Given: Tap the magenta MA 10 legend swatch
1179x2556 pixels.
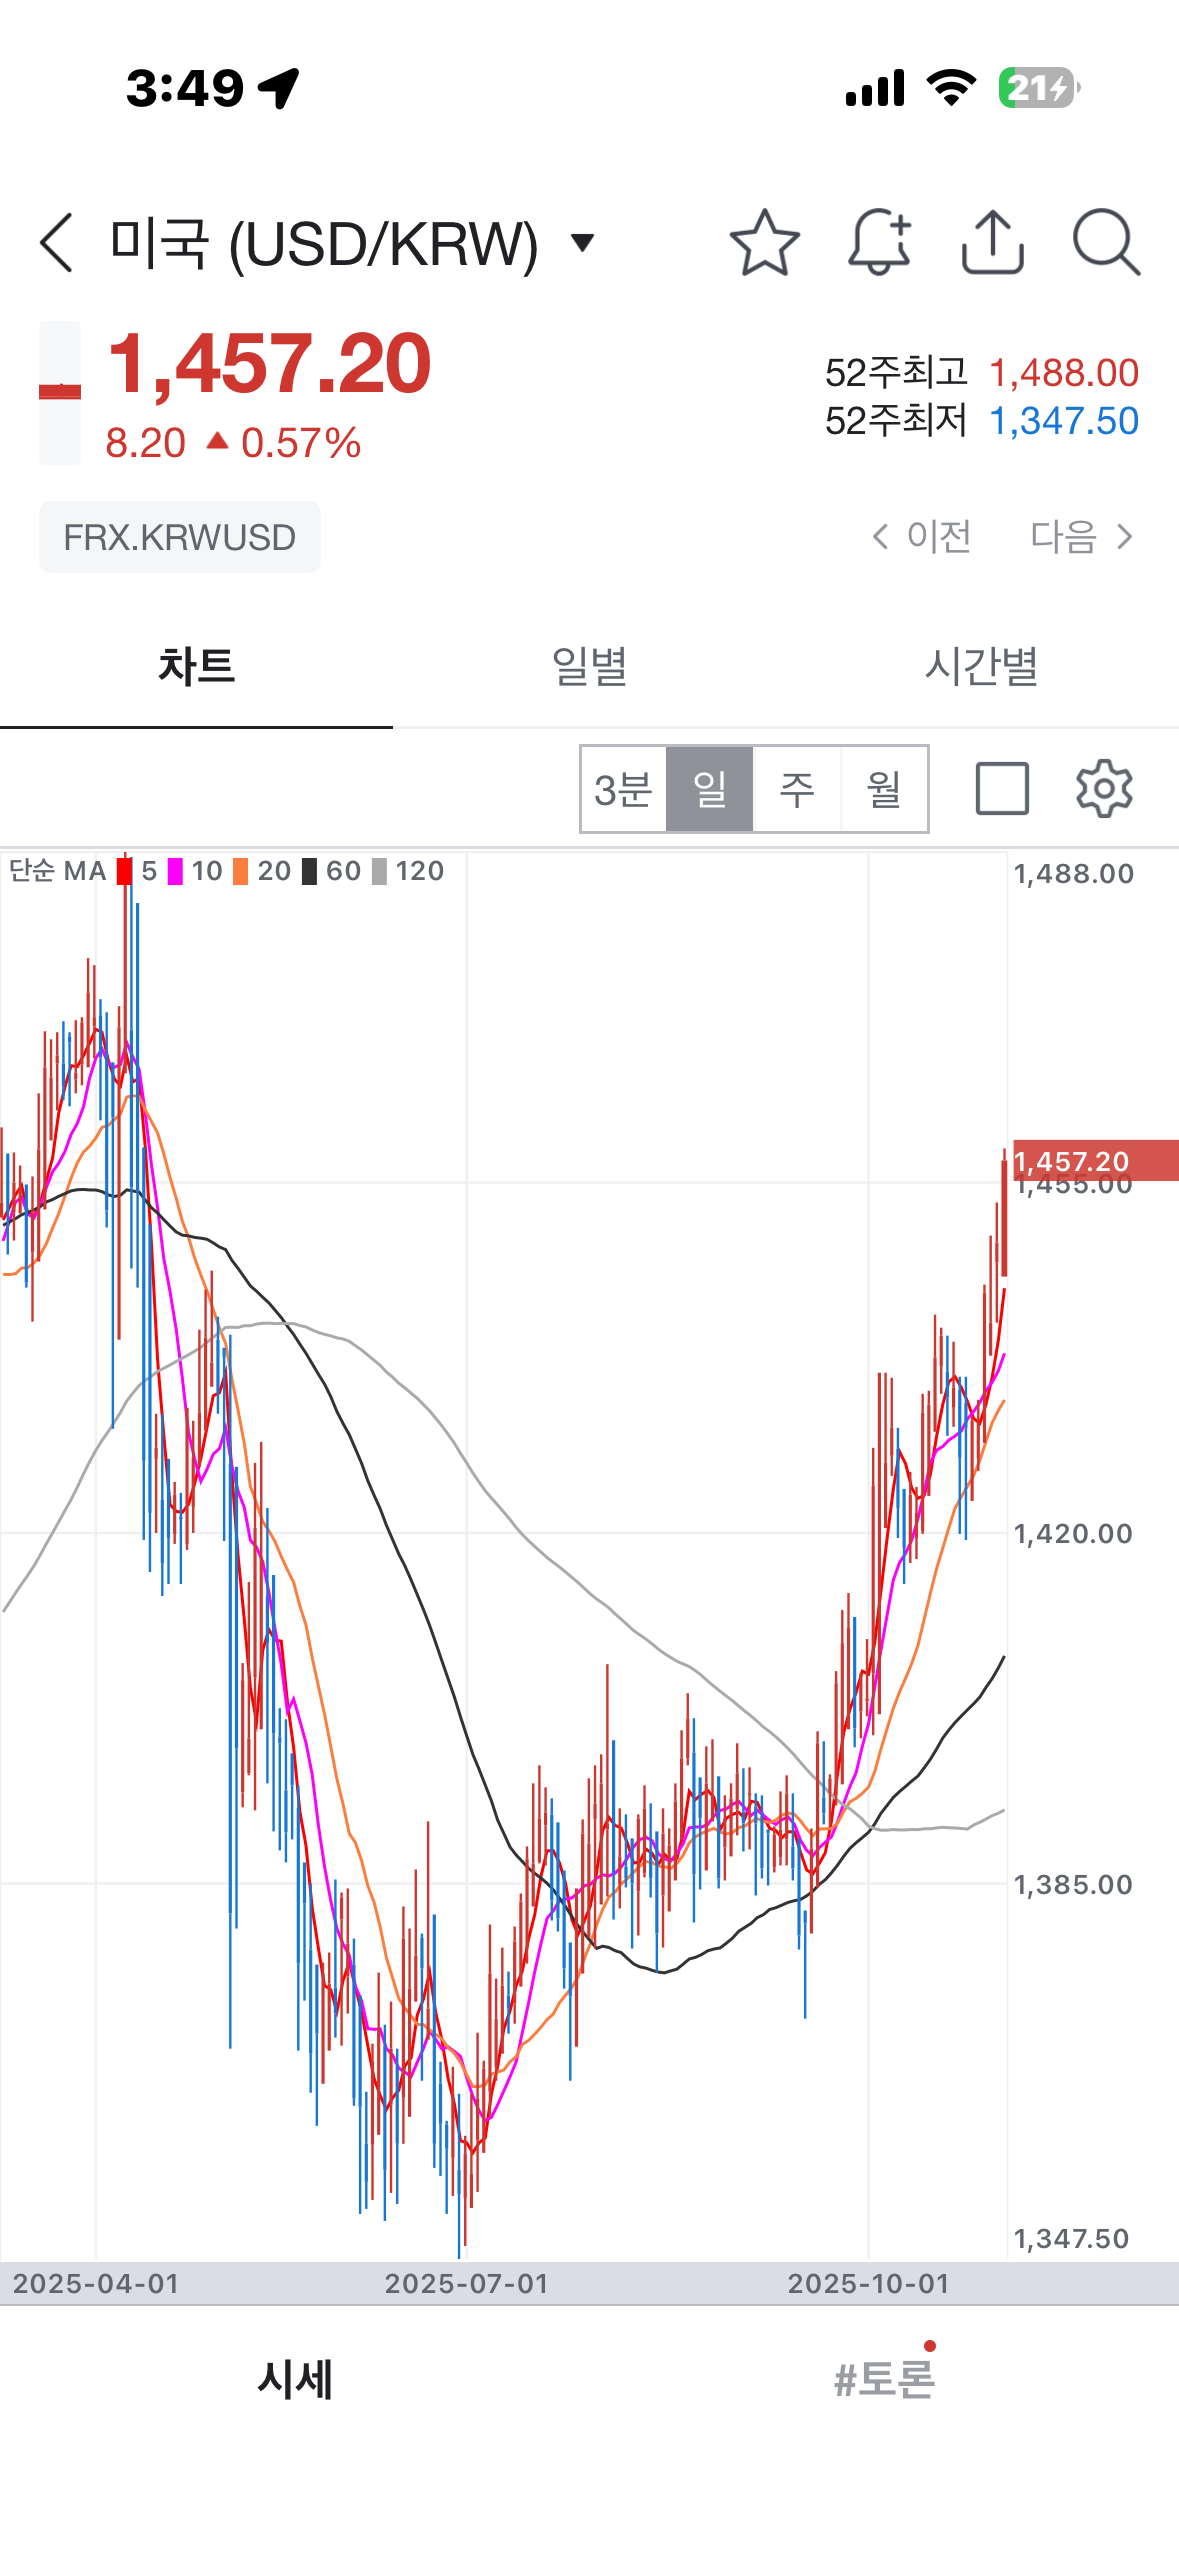Looking at the screenshot, I should pos(176,871).
